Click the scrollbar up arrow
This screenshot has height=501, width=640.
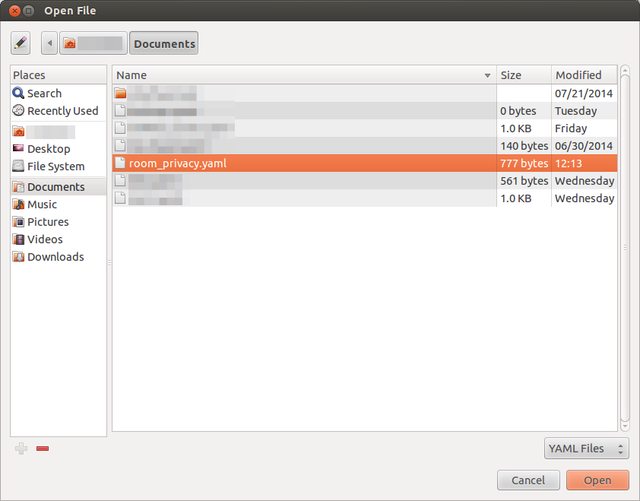point(624,70)
